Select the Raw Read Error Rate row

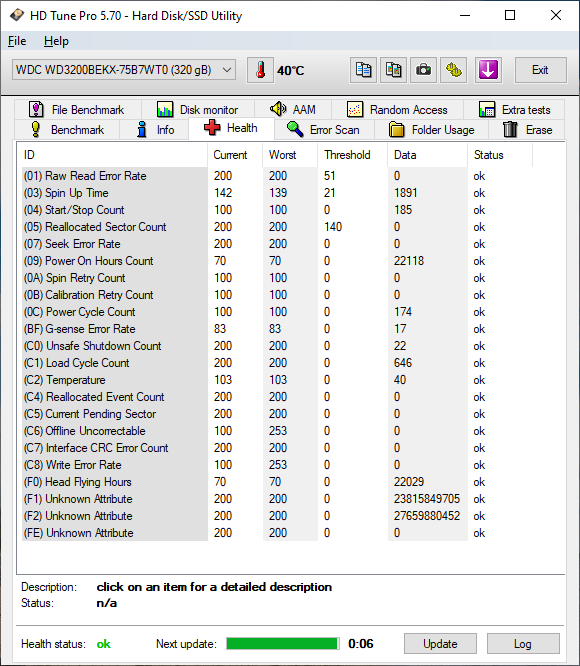tap(277, 176)
